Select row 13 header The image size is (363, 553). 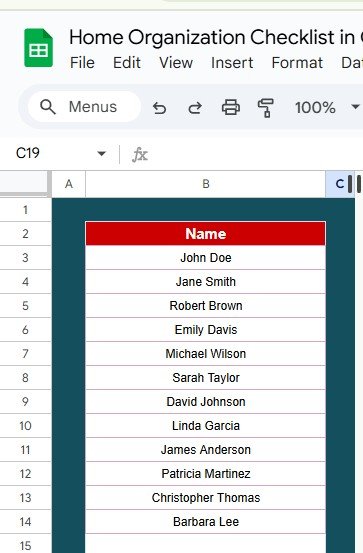(x=25, y=498)
